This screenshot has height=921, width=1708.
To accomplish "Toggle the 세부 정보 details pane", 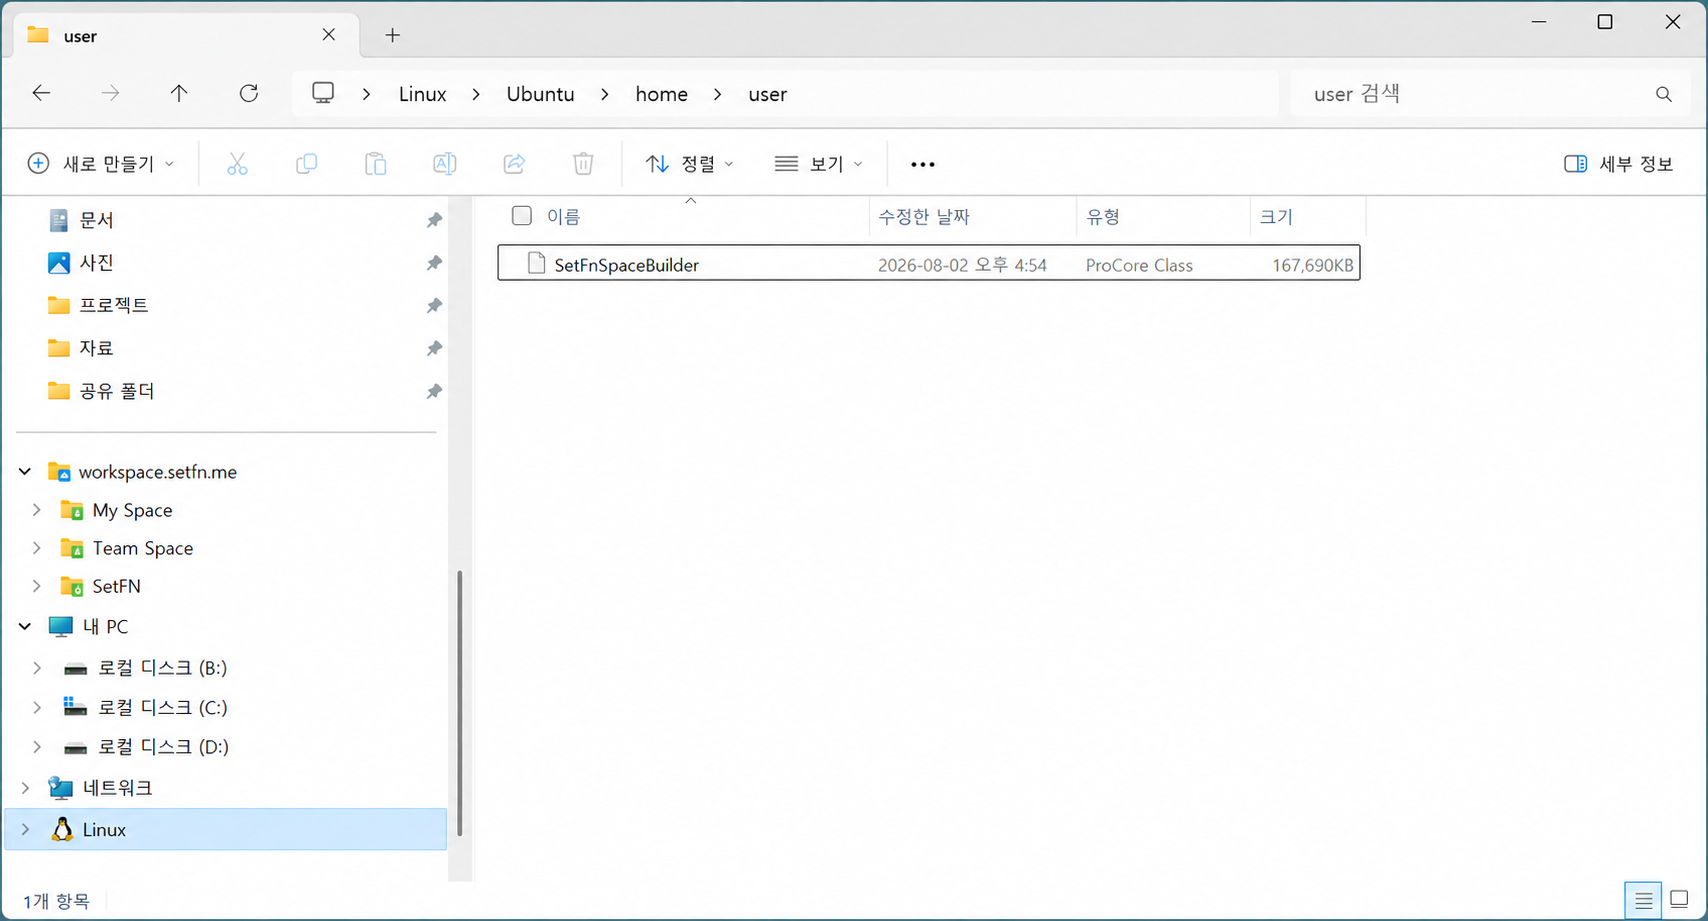I will 1618,164.
